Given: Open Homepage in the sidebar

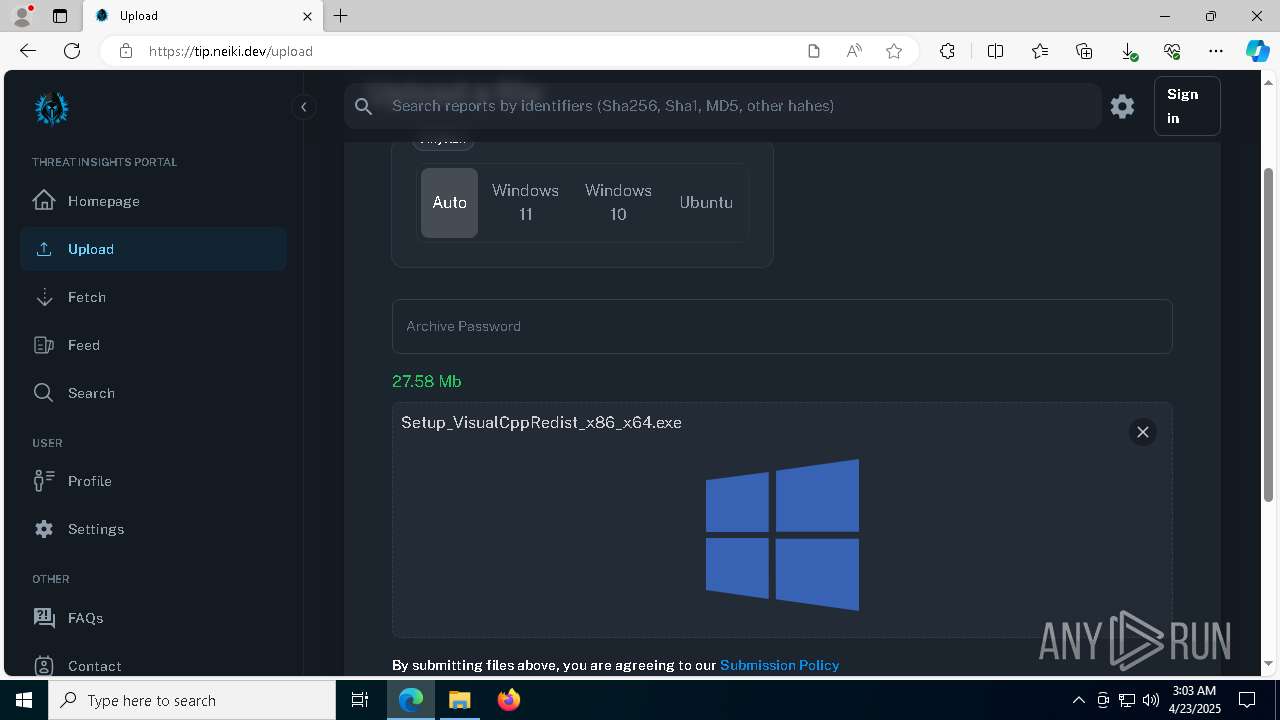Looking at the screenshot, I should (153, 201).
